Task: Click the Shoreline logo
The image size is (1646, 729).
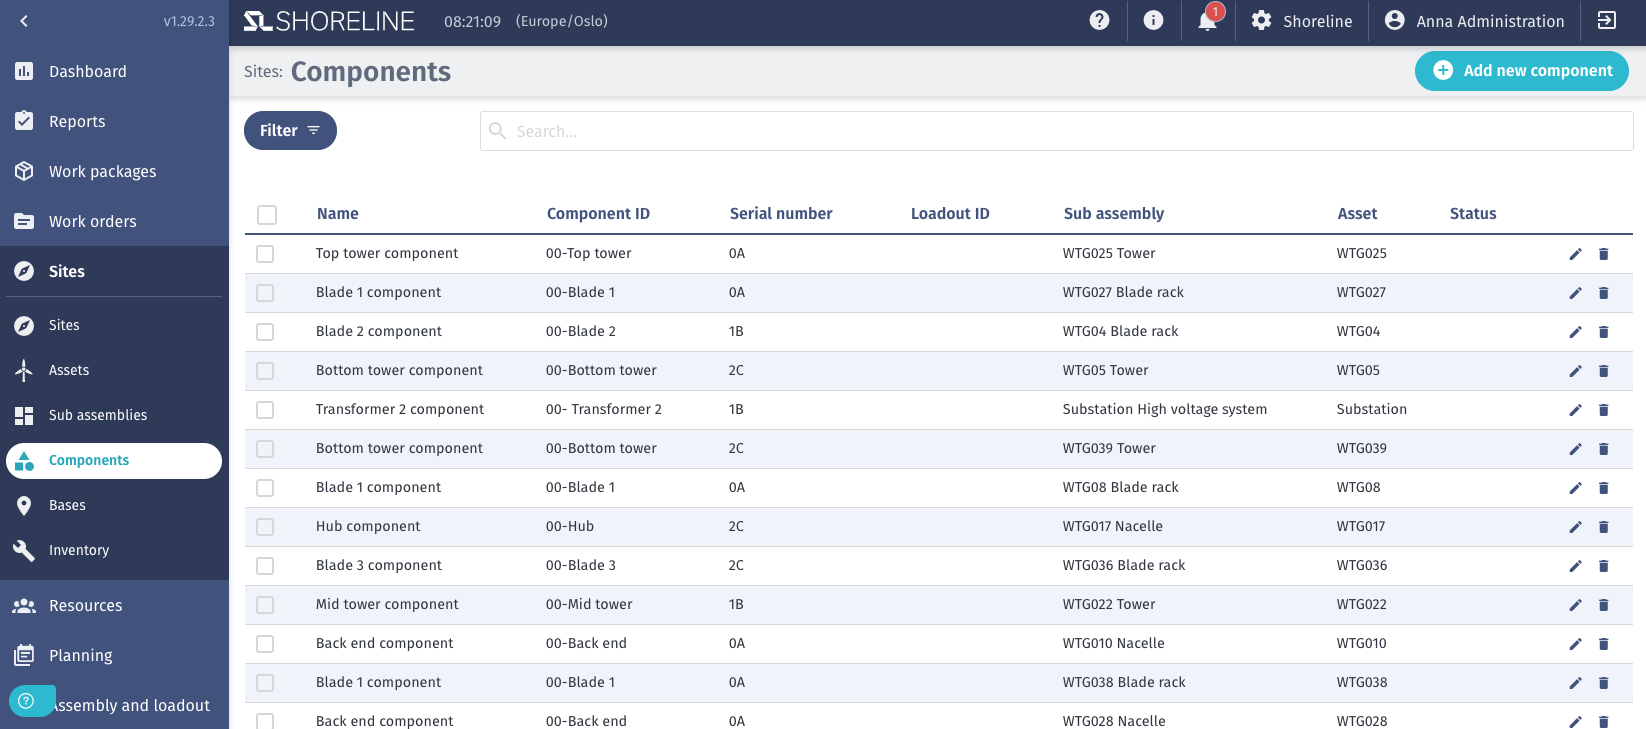Action: tap(329, 21)
